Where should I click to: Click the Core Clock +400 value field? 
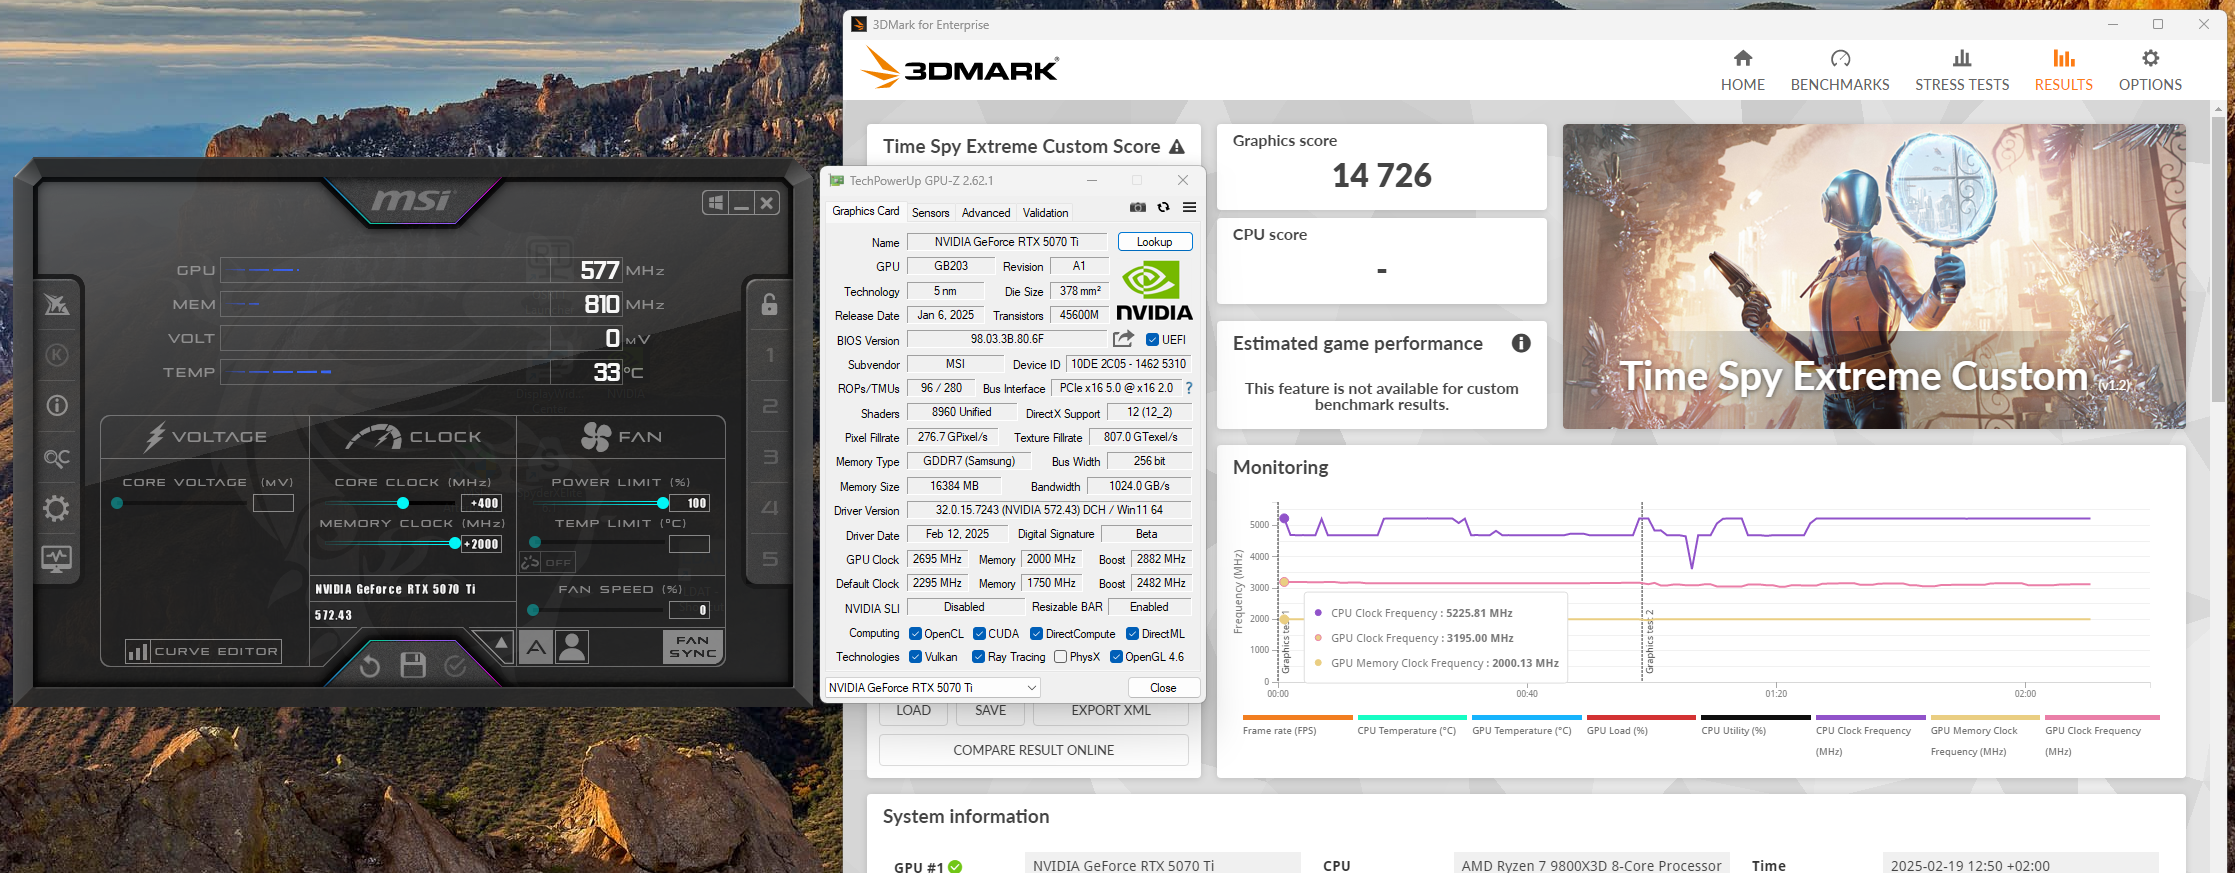(481, 503)
